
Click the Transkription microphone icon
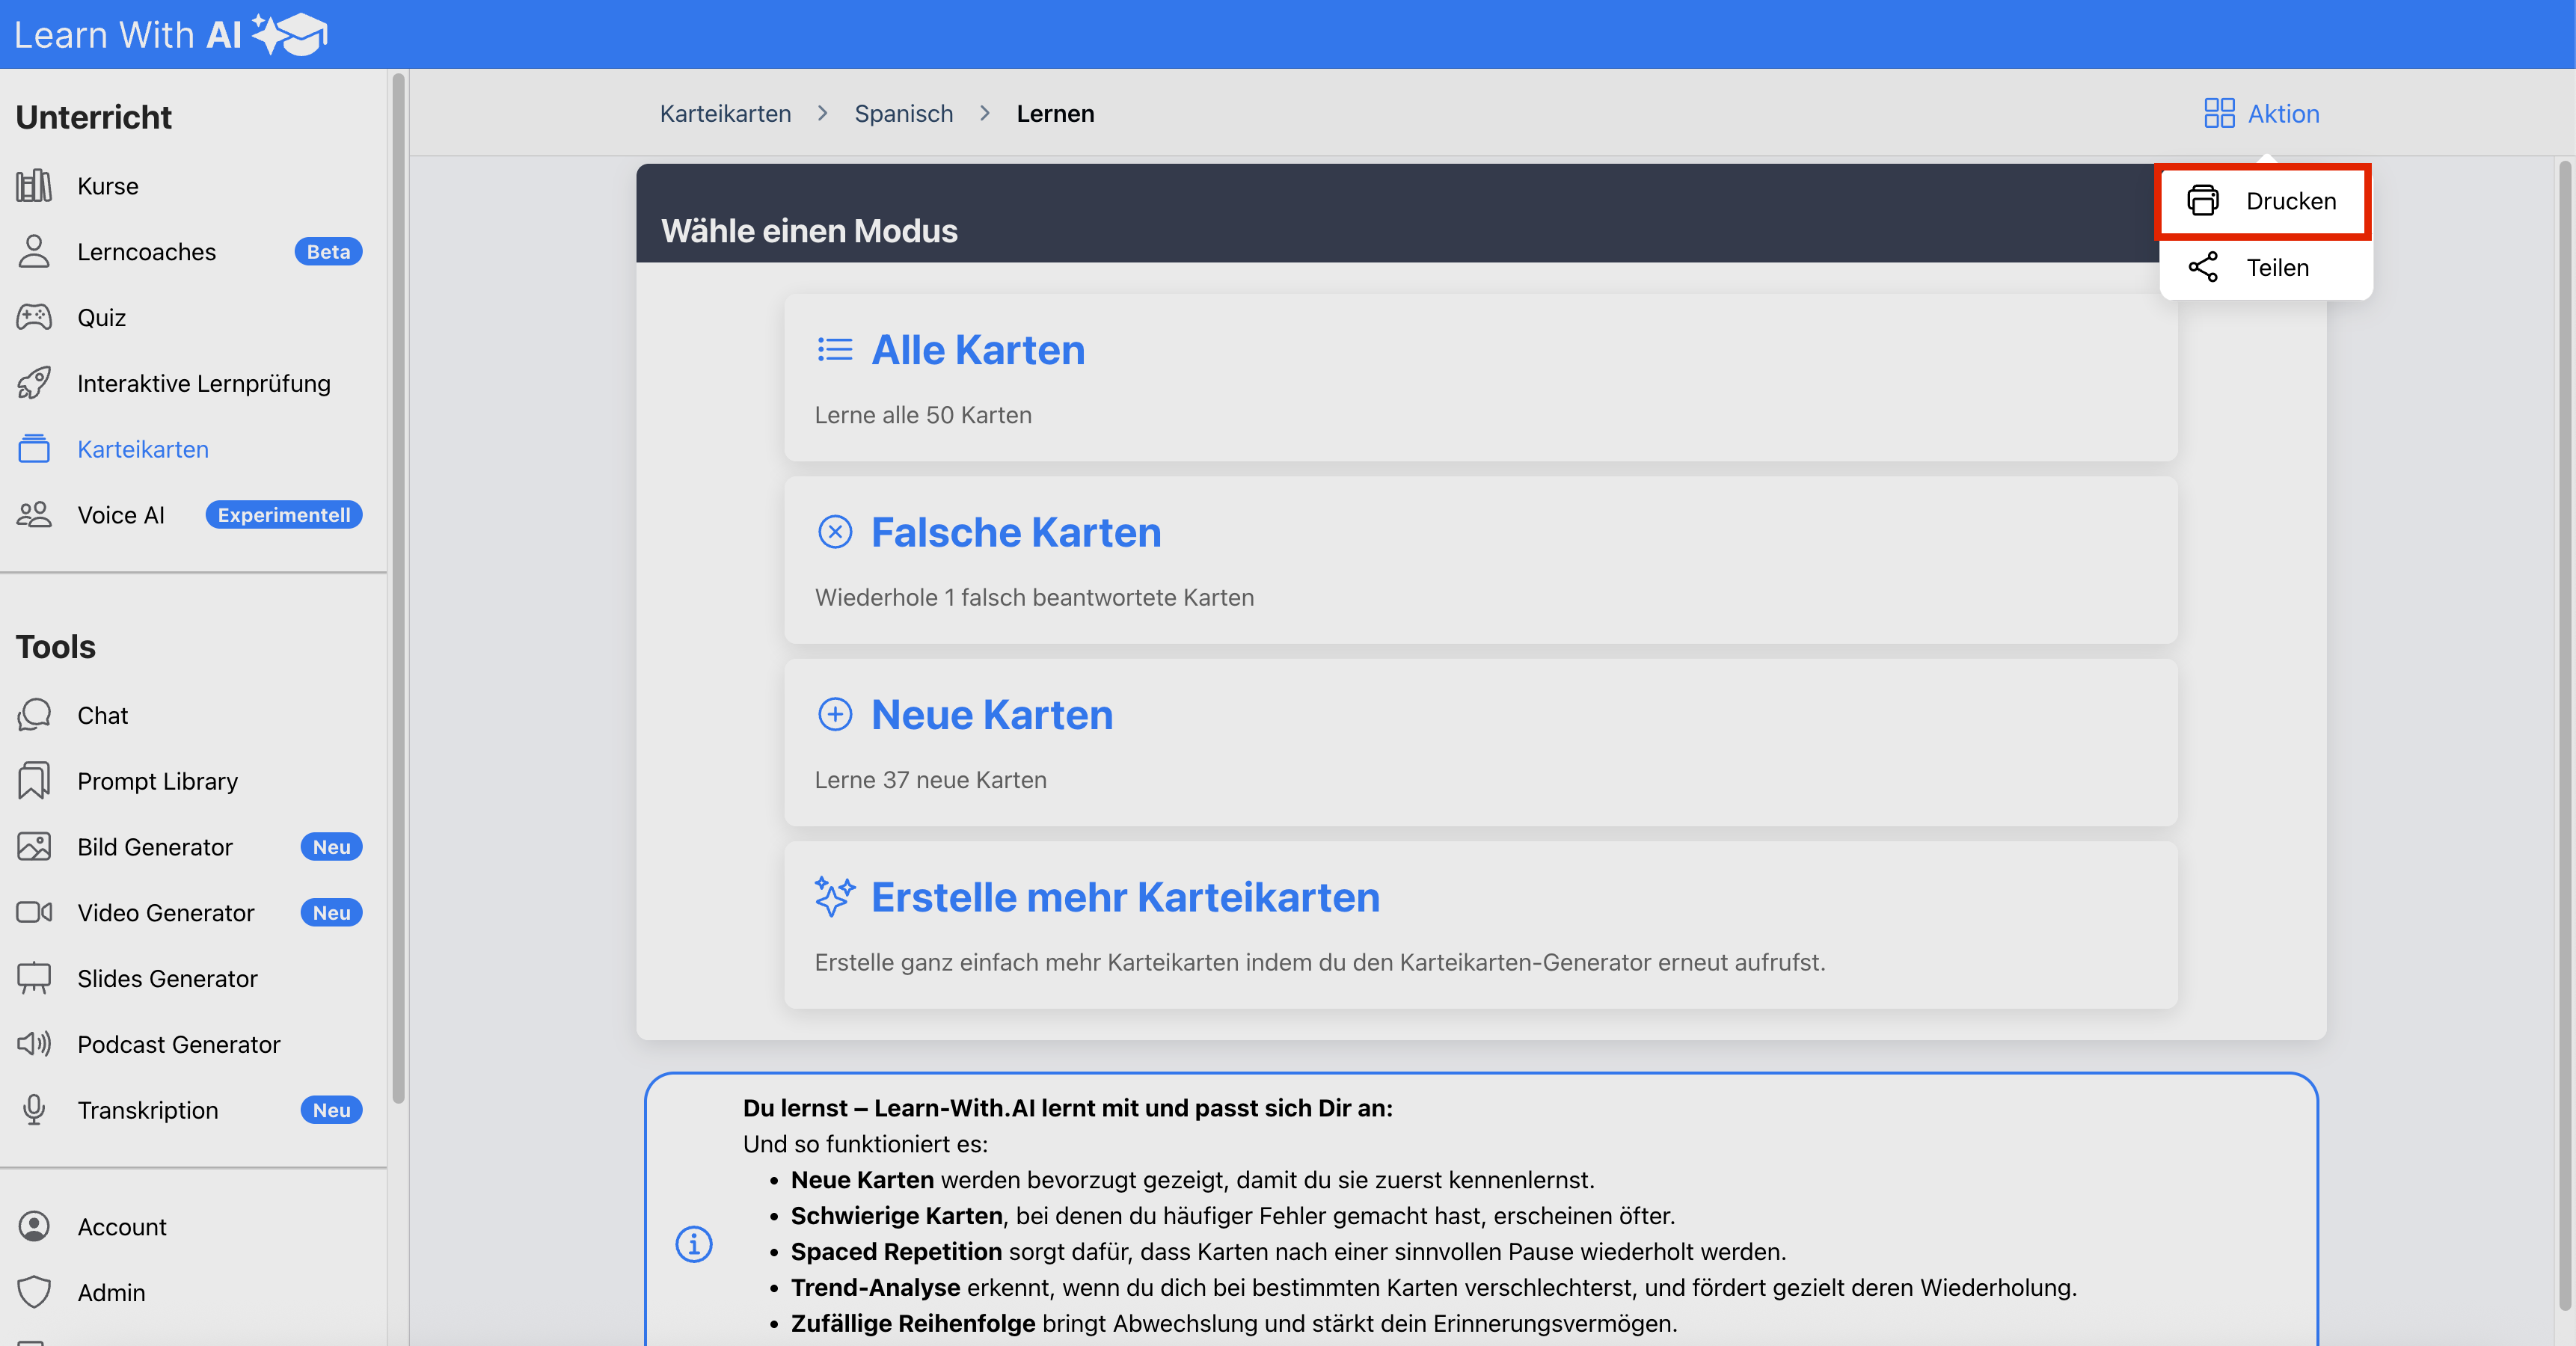pyautogui.click(x=34, y=1110)
